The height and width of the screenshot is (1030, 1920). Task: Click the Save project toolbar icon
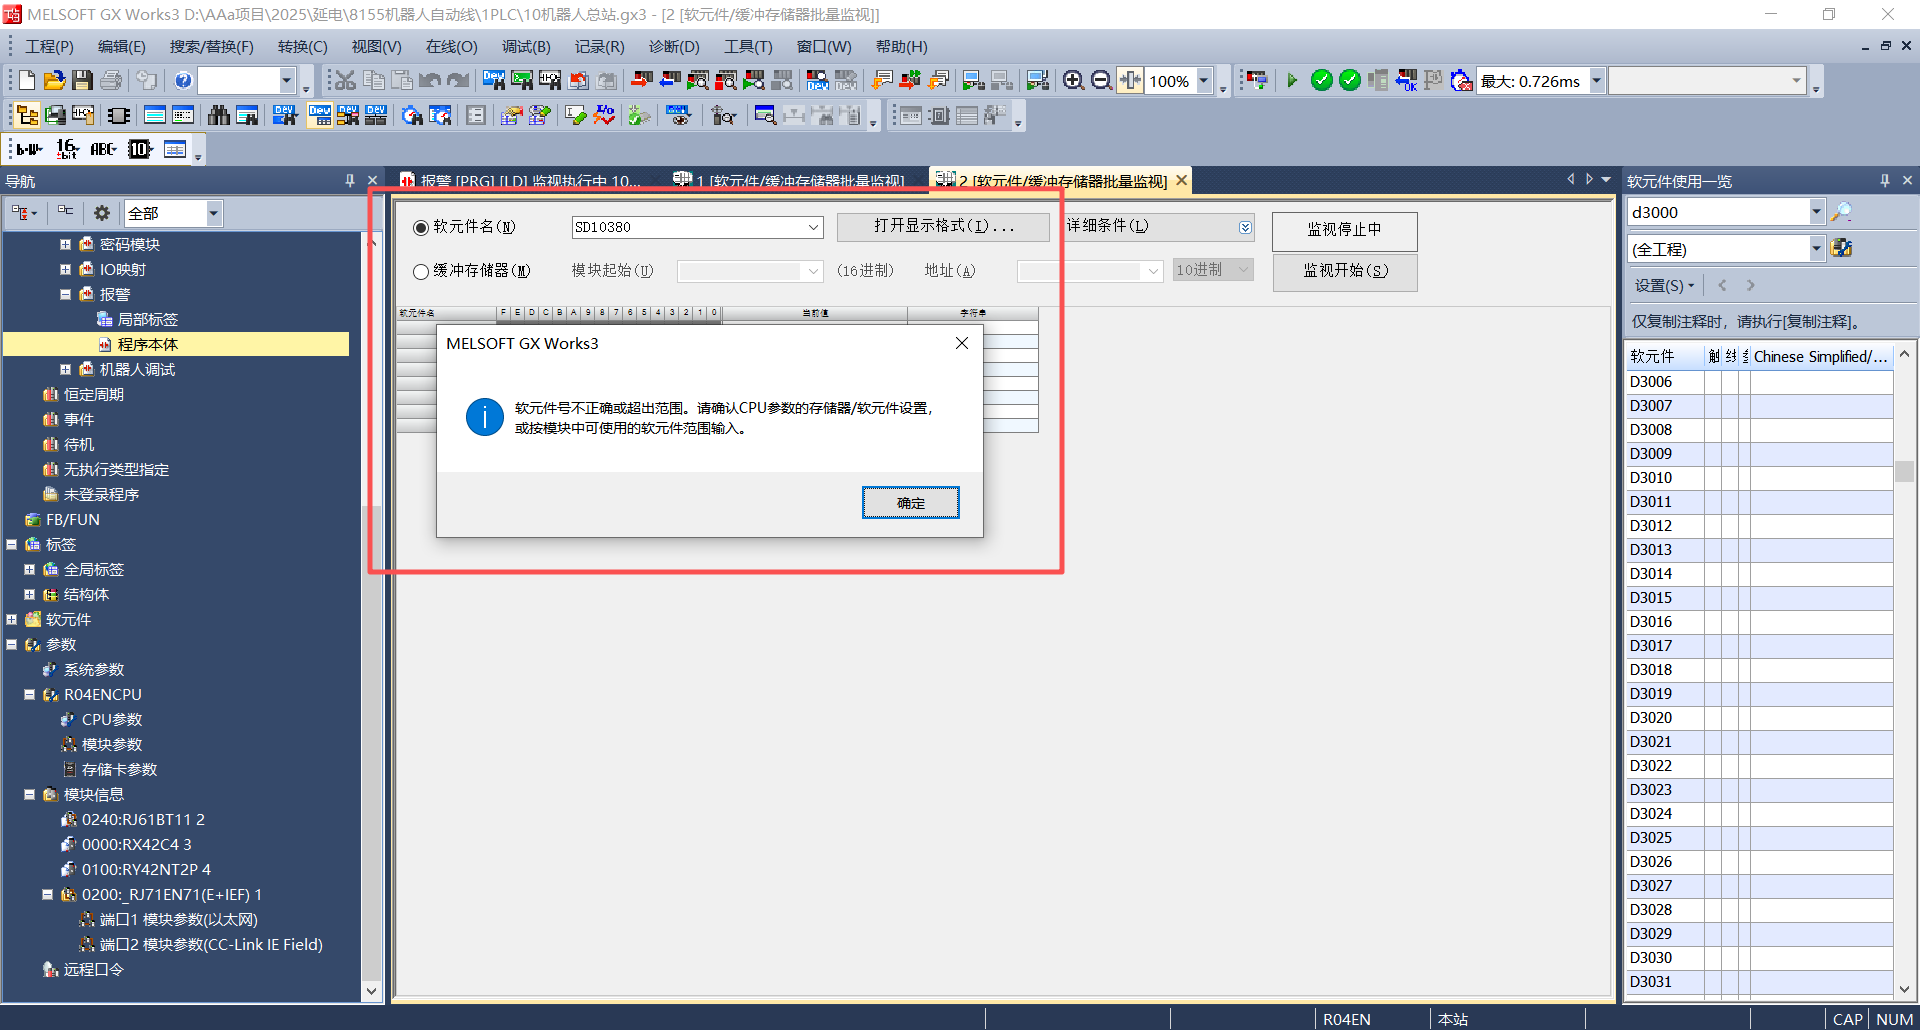83,81
